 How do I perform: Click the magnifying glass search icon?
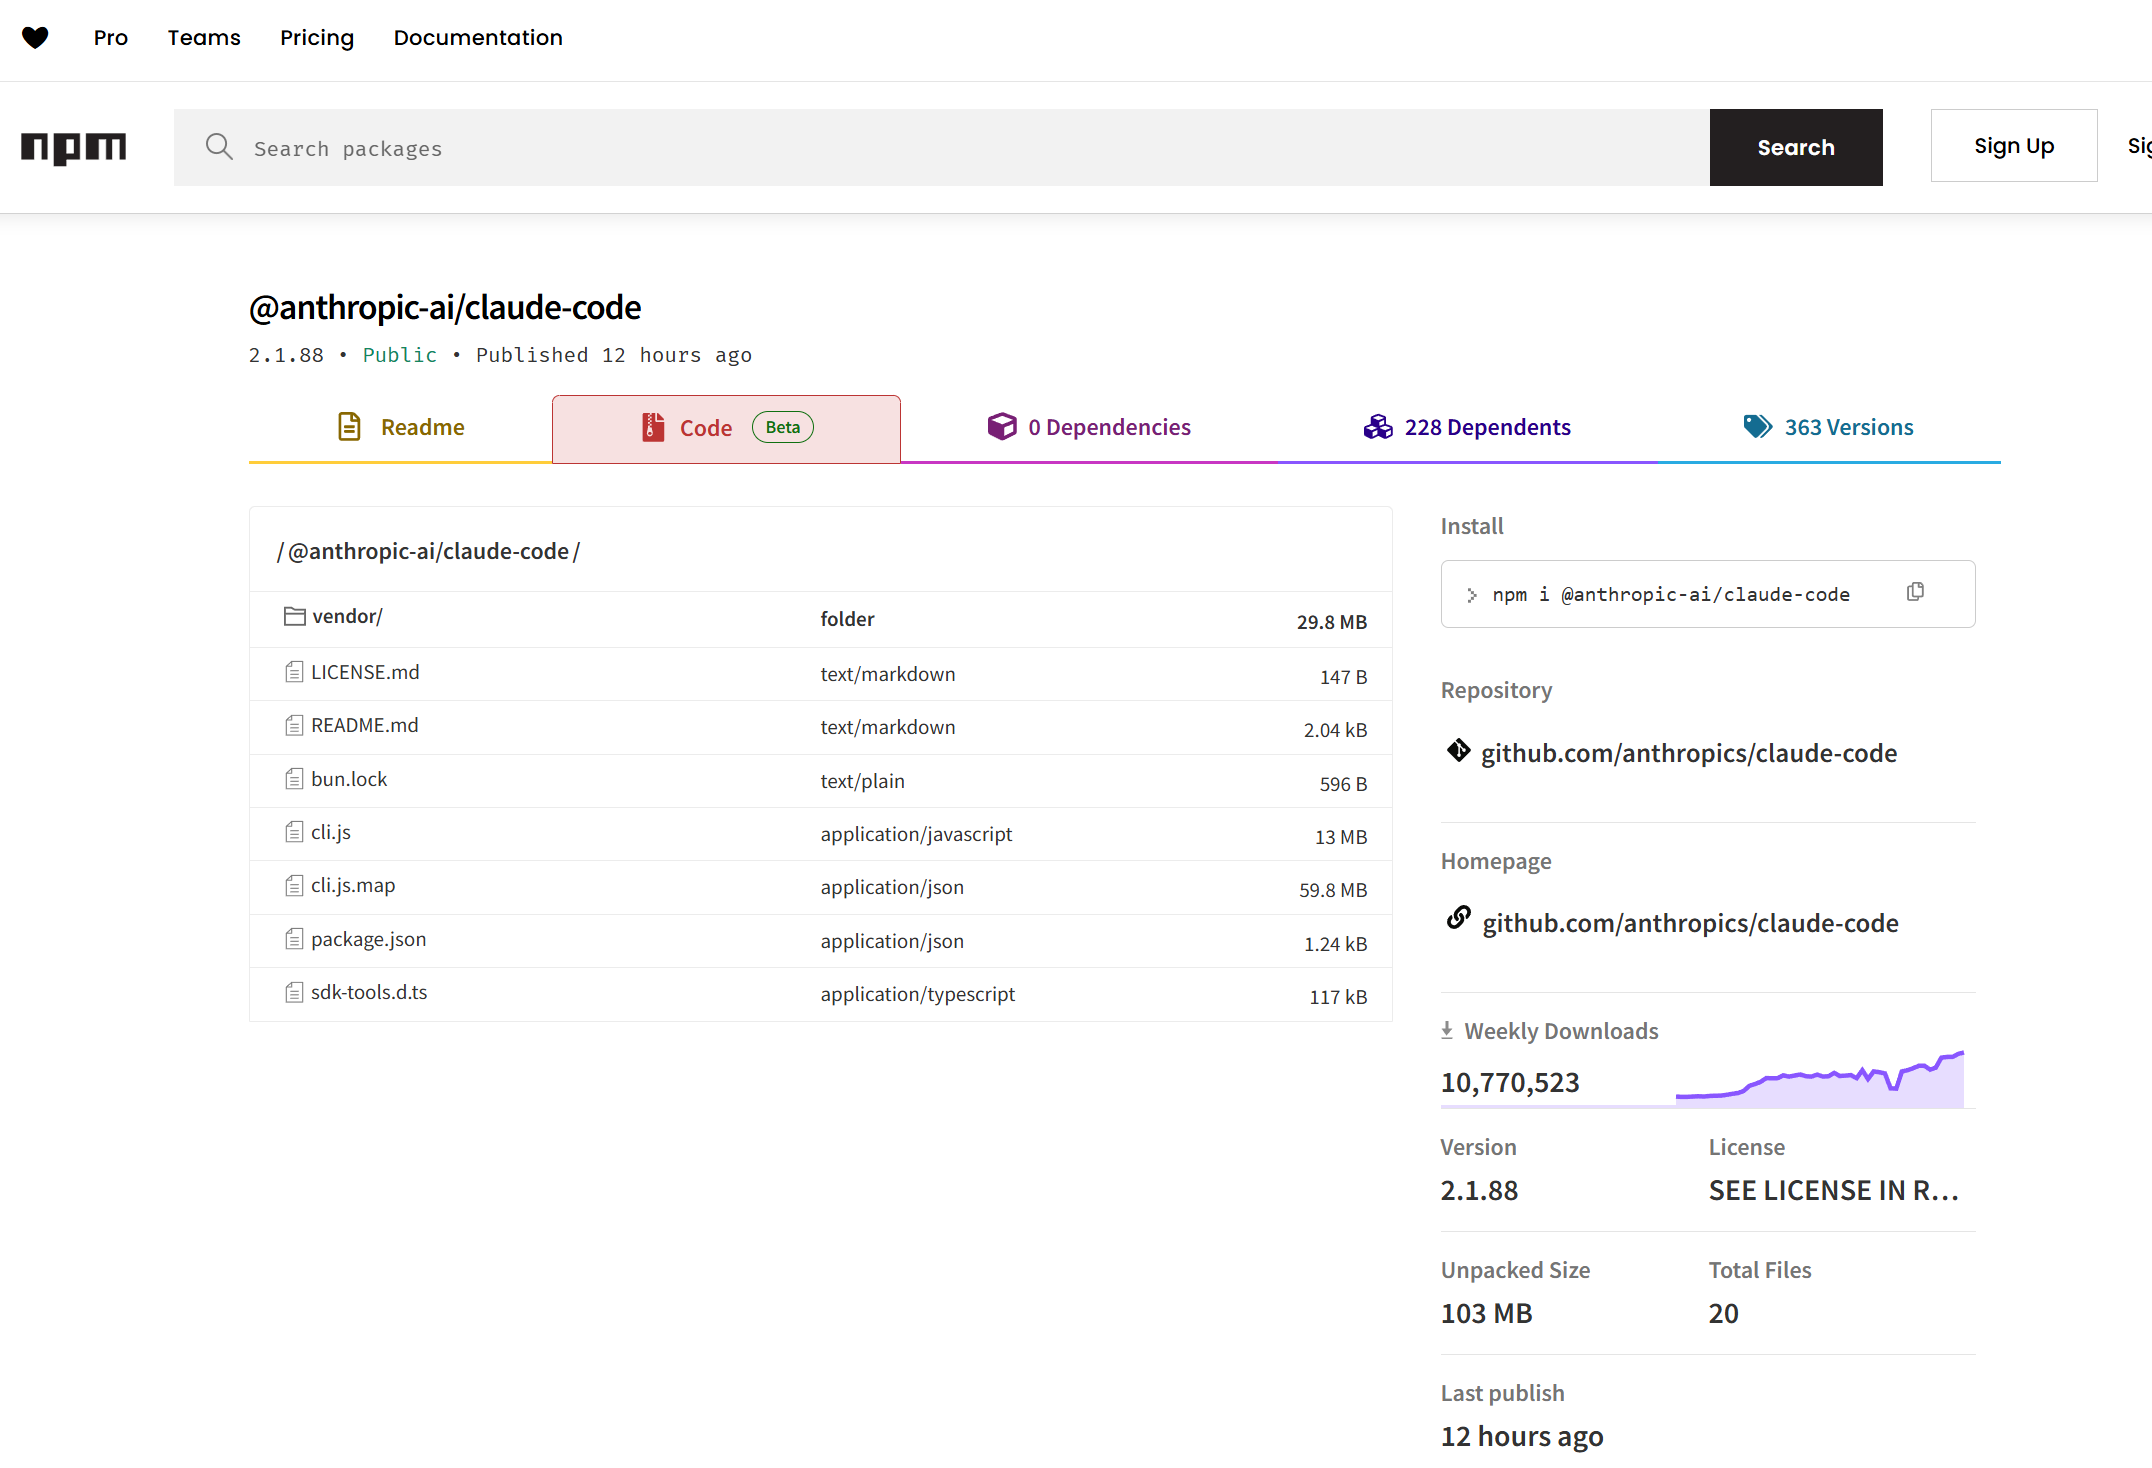[219, 147]
